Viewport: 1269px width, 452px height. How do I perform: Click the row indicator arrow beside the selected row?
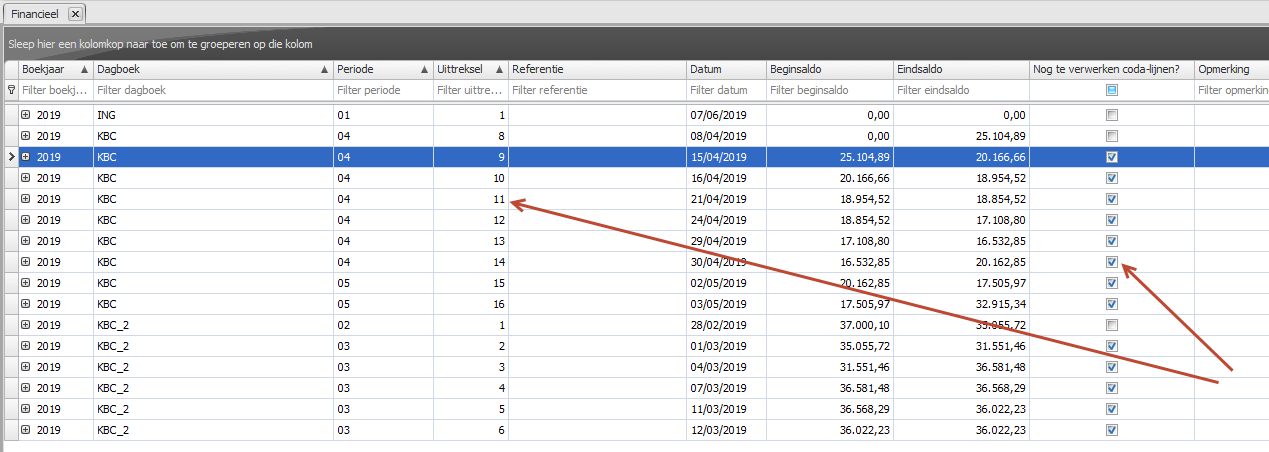click(x=11, y=157)
